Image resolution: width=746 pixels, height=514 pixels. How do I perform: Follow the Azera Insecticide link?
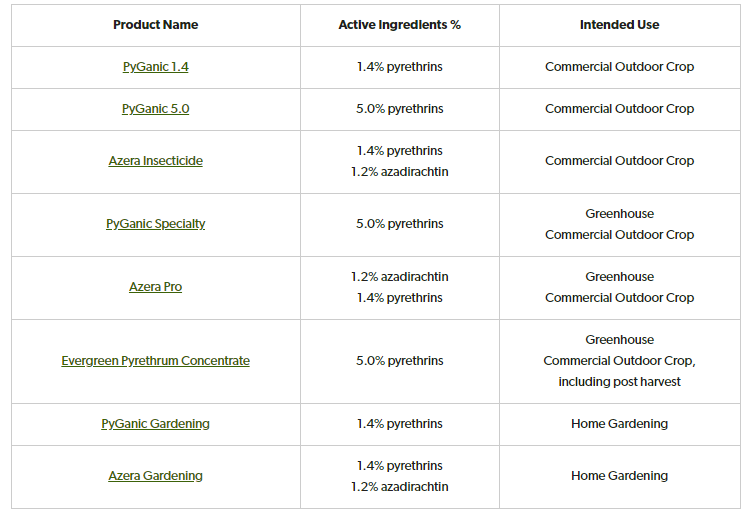155,161
